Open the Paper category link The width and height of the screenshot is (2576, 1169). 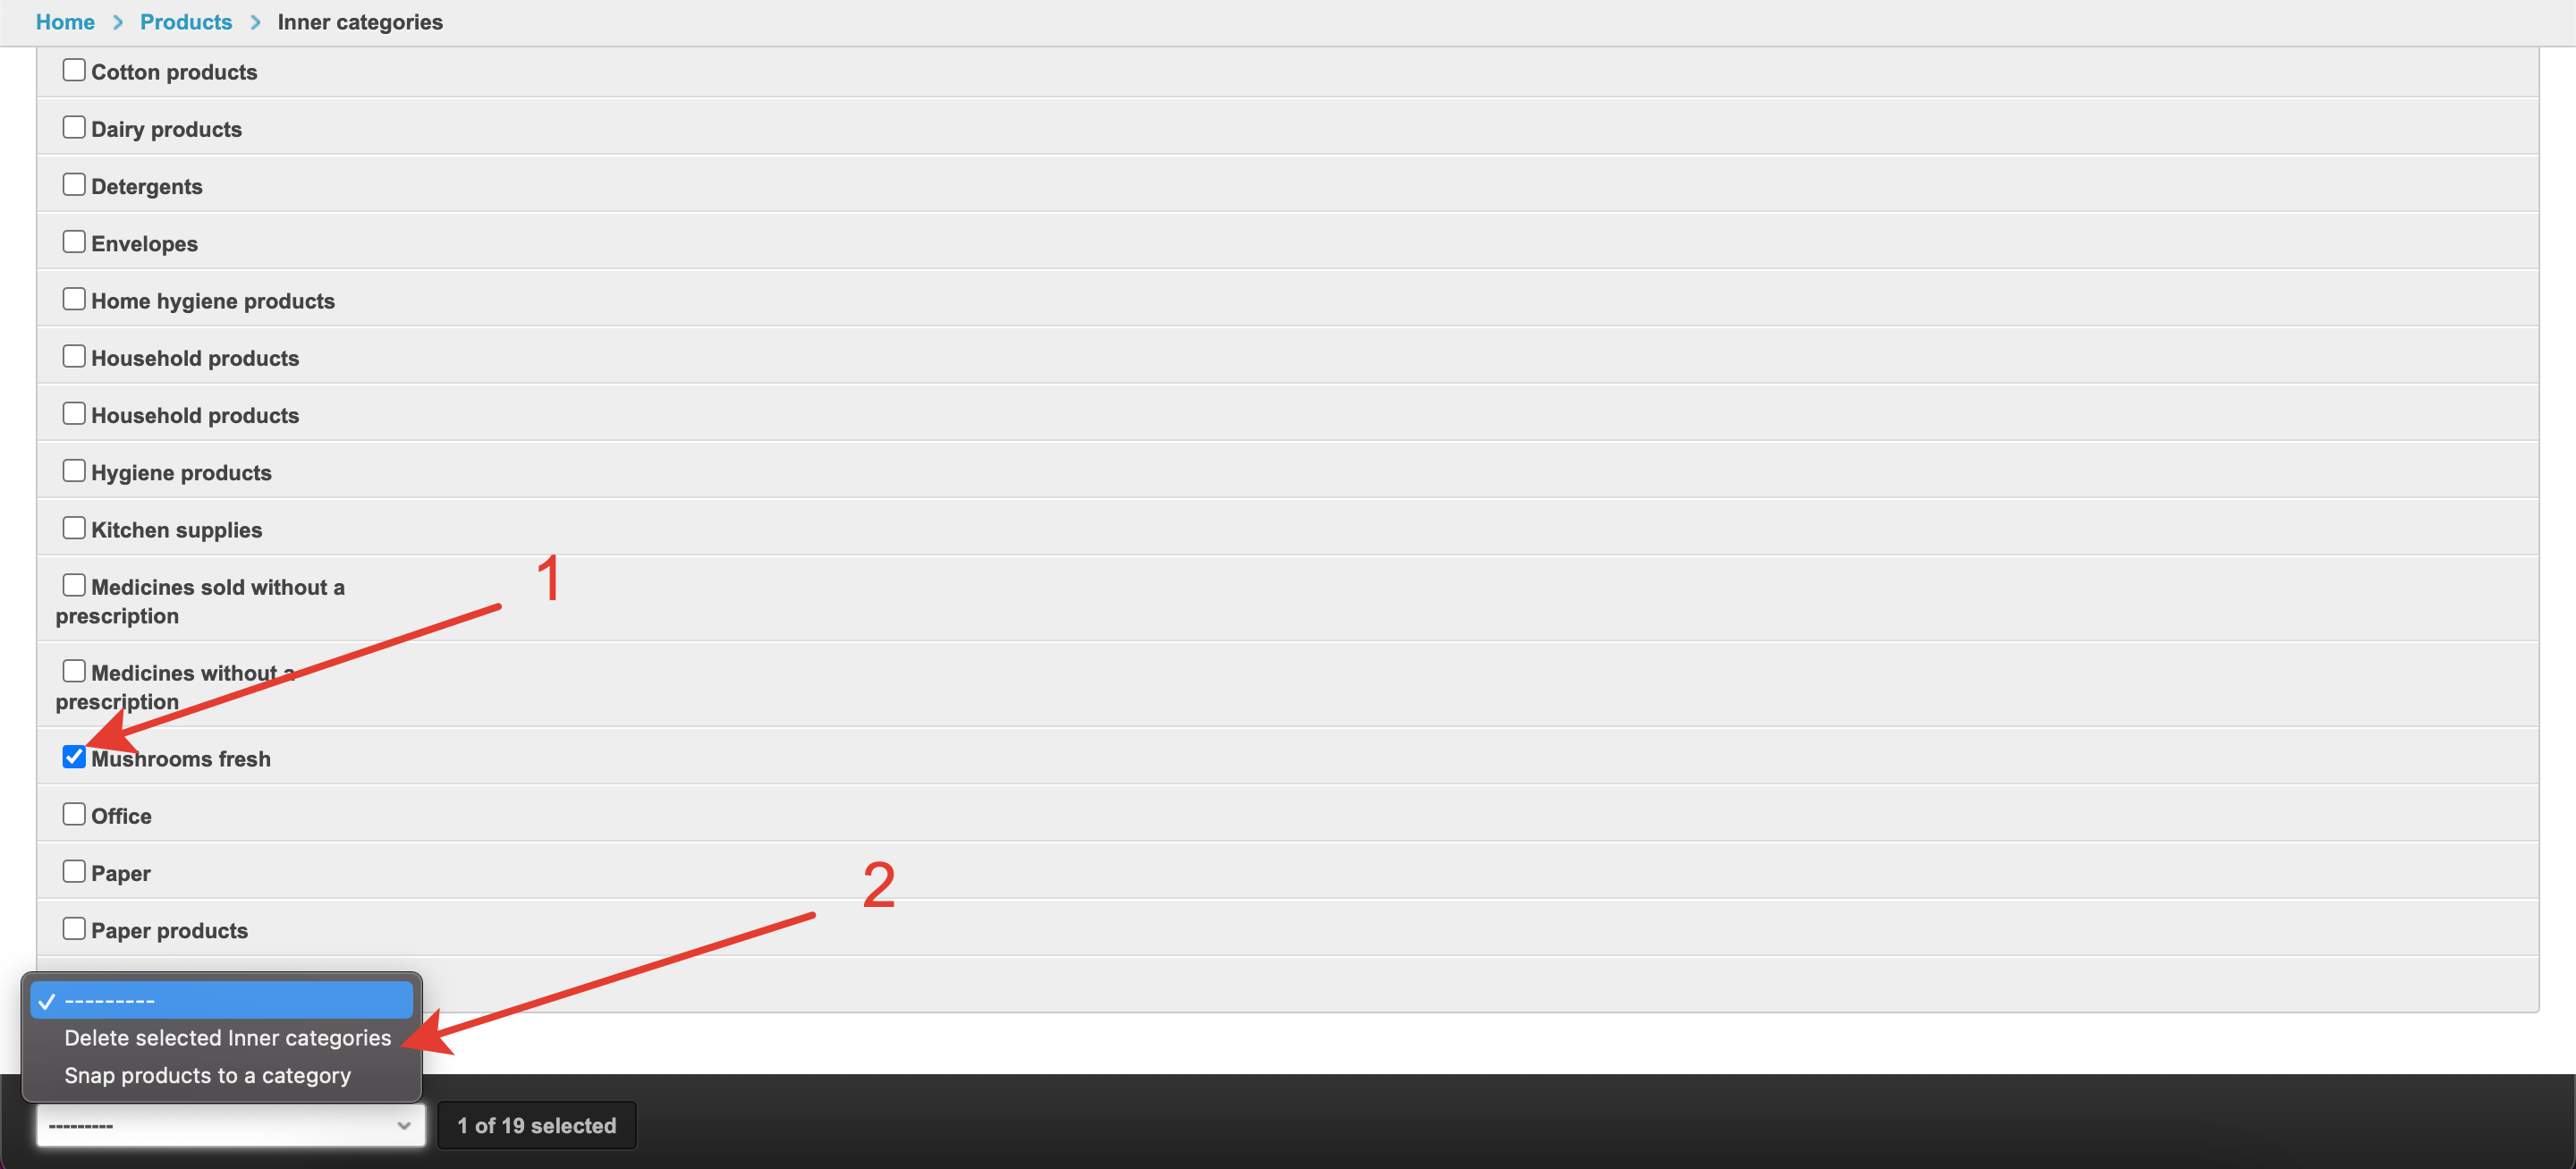point(121,873)
